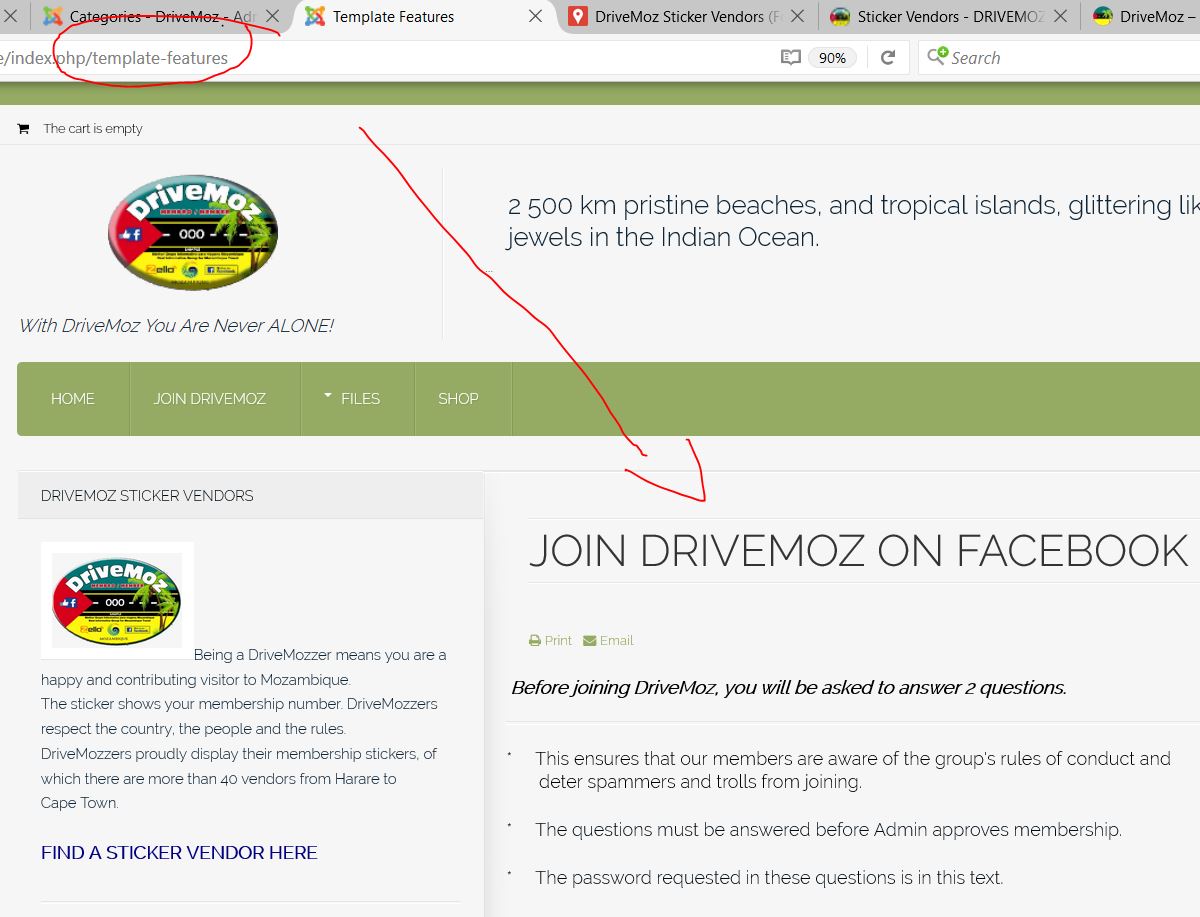Follow FIND A STICKER VENDOR HERE link
Screen dimensions: 1200x917
click(x=179, y=853)
